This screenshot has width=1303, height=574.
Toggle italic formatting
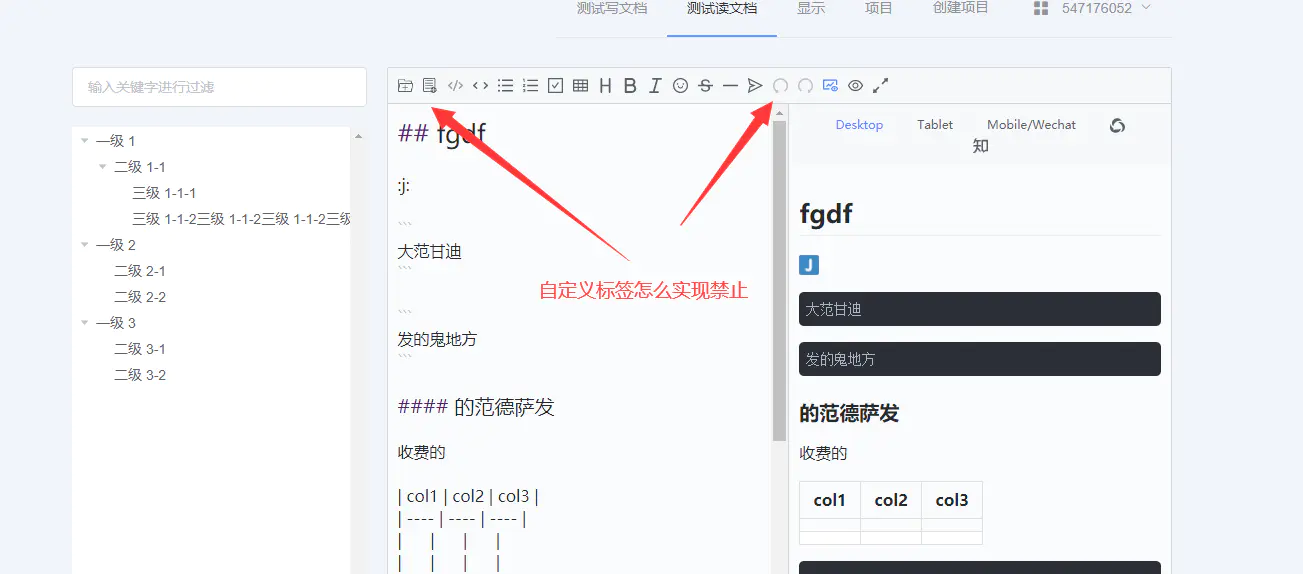pyautogui.click(x=655, y=86)
